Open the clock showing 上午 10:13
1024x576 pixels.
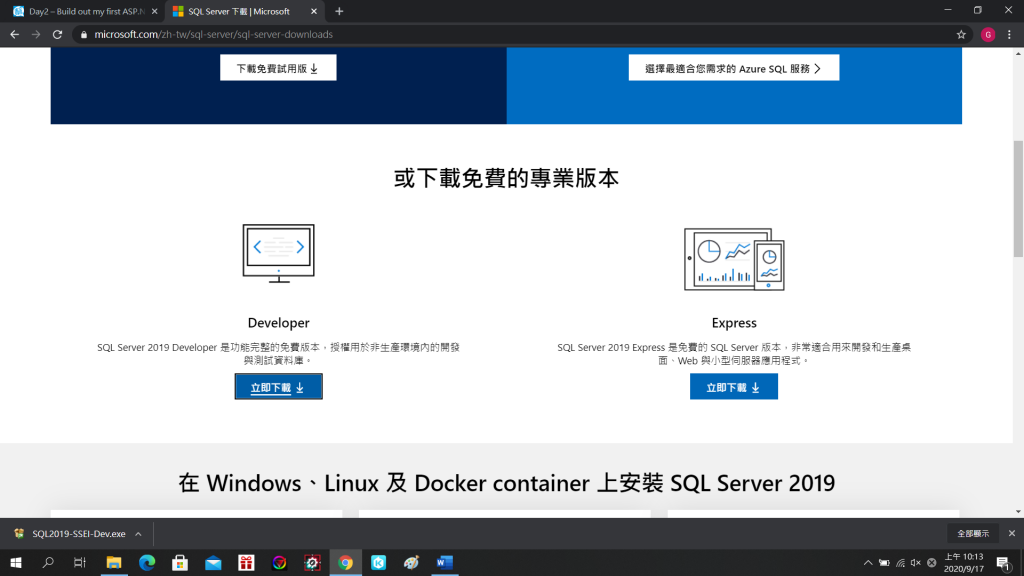964,562
